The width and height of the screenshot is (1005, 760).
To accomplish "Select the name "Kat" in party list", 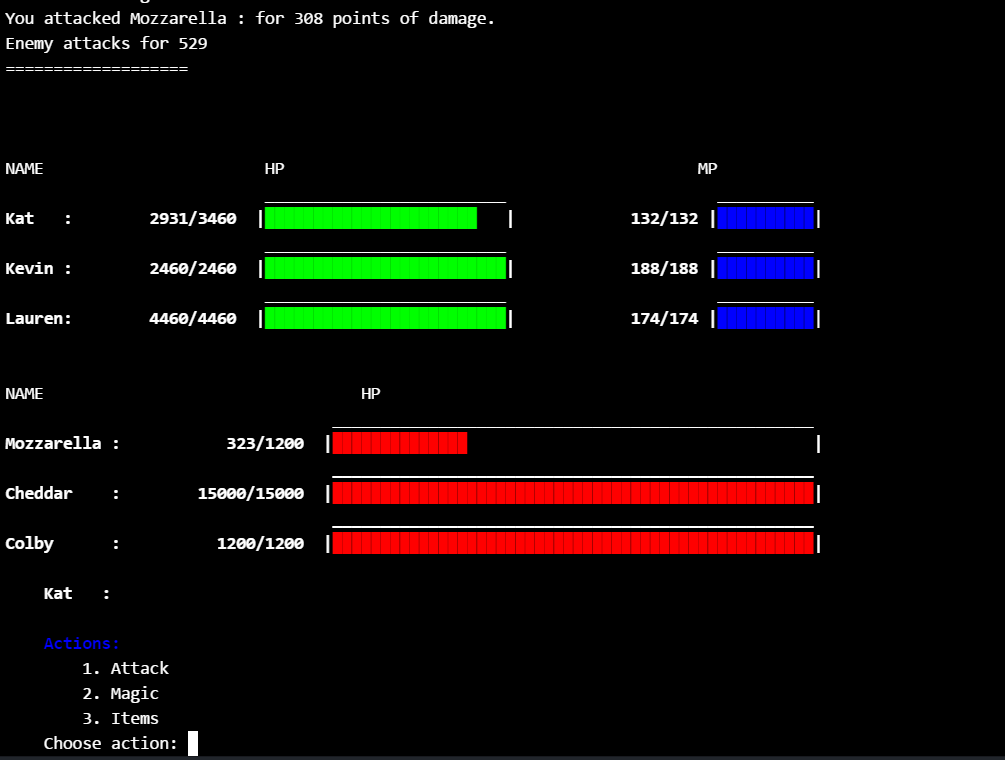I will coord(19,218).
